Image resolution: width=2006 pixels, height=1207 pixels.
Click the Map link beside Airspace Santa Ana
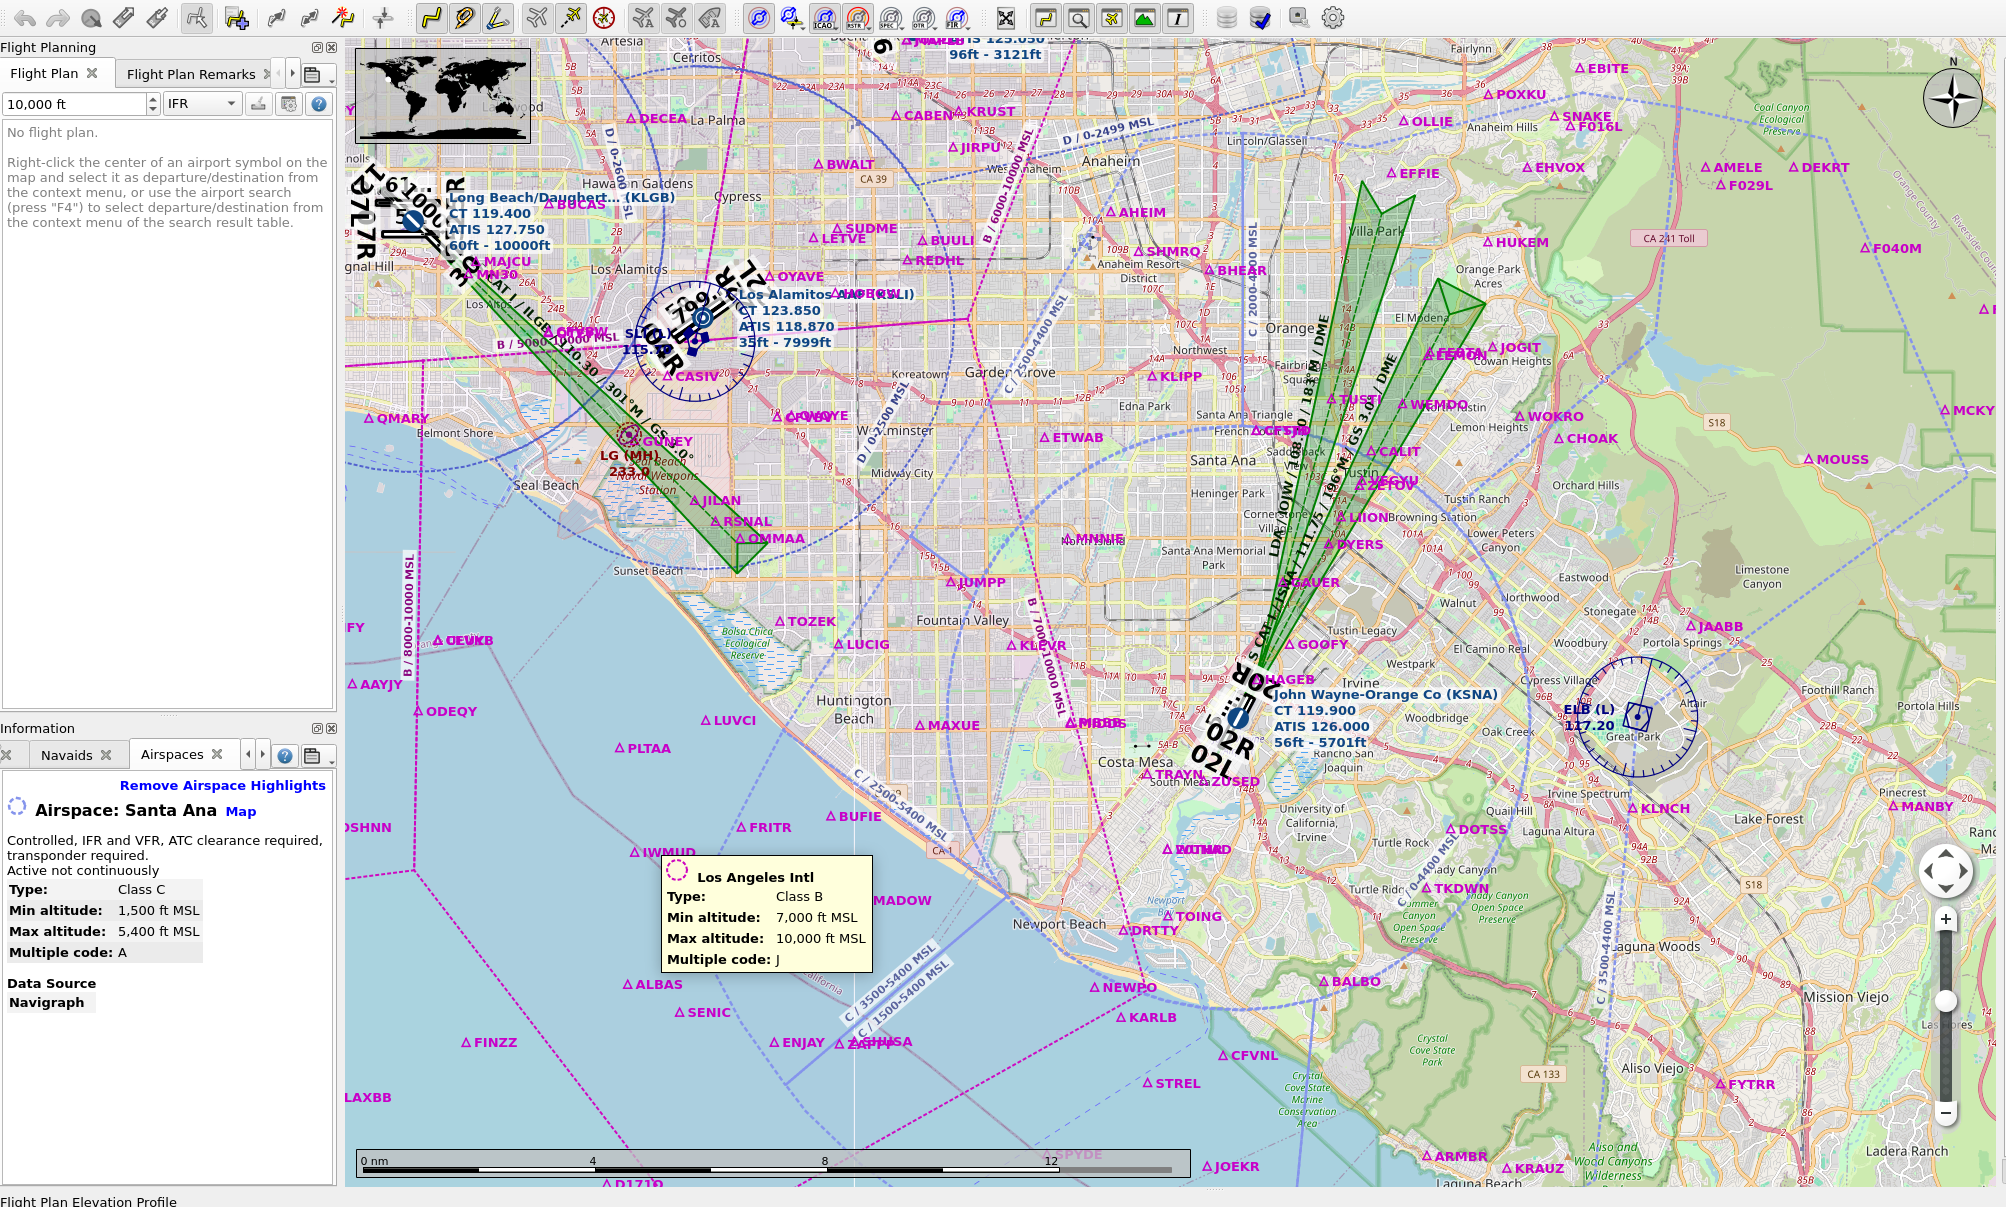240,811
